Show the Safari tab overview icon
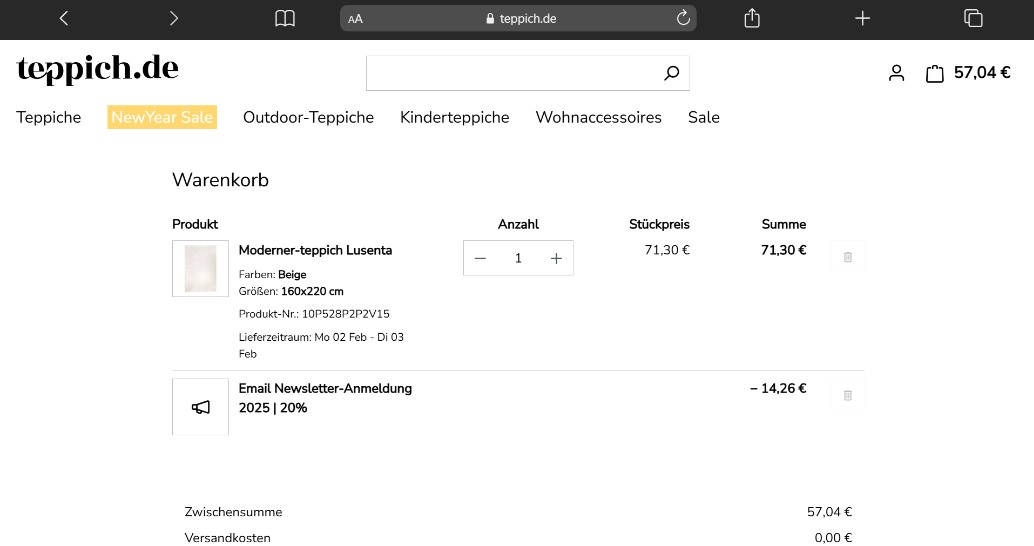This screenshot has height=546, width=1034. coord(973,18)
